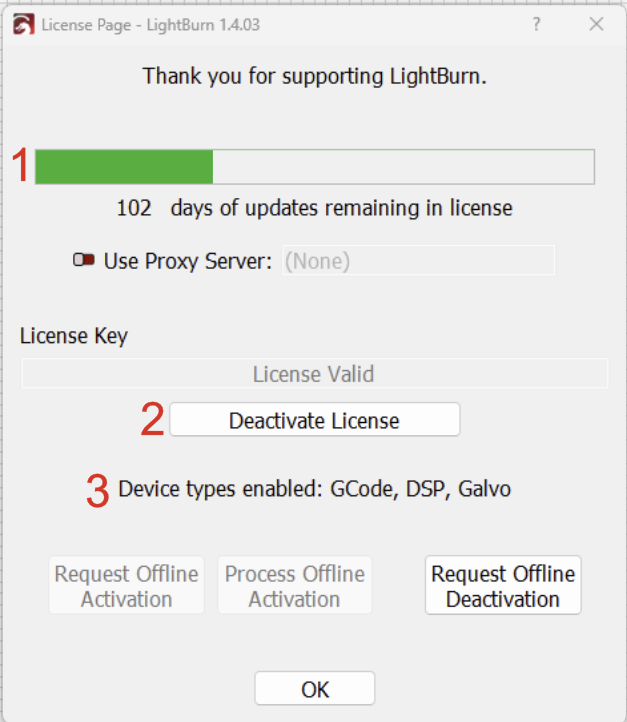Viewport: 627px width, 722px height.
Task: Click the Device types enabled text line
Action: coord(314,489)
